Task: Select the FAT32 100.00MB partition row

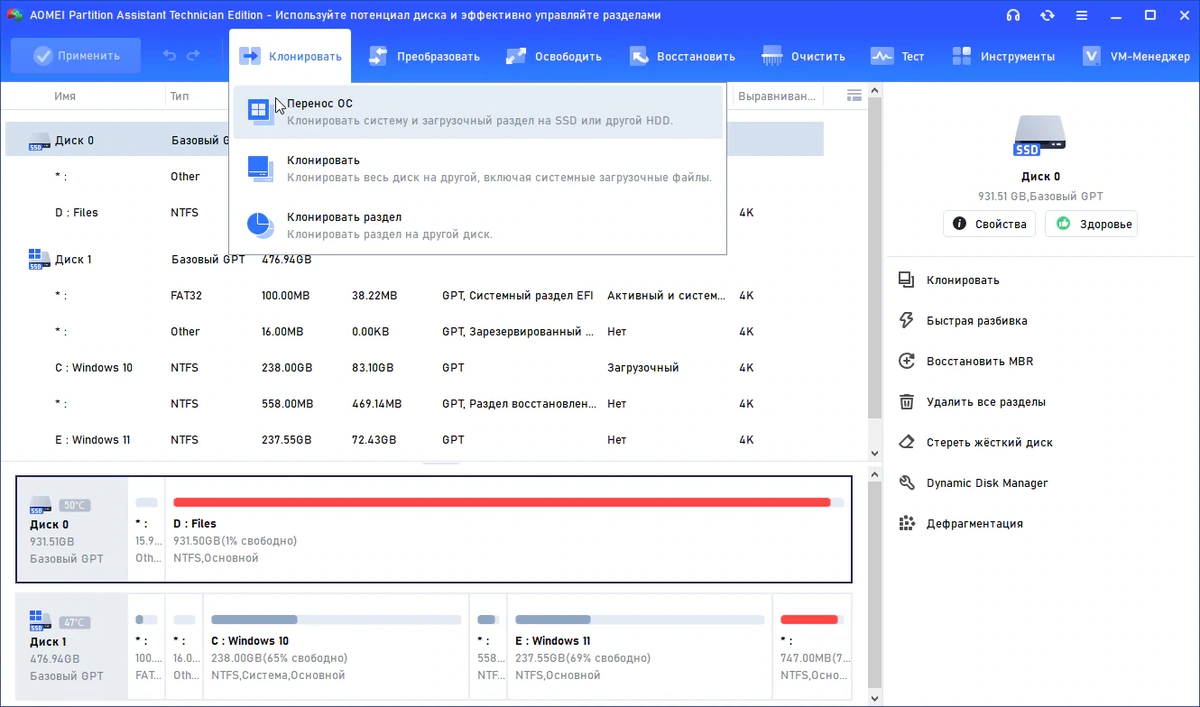Action: (x=415, y=295)
